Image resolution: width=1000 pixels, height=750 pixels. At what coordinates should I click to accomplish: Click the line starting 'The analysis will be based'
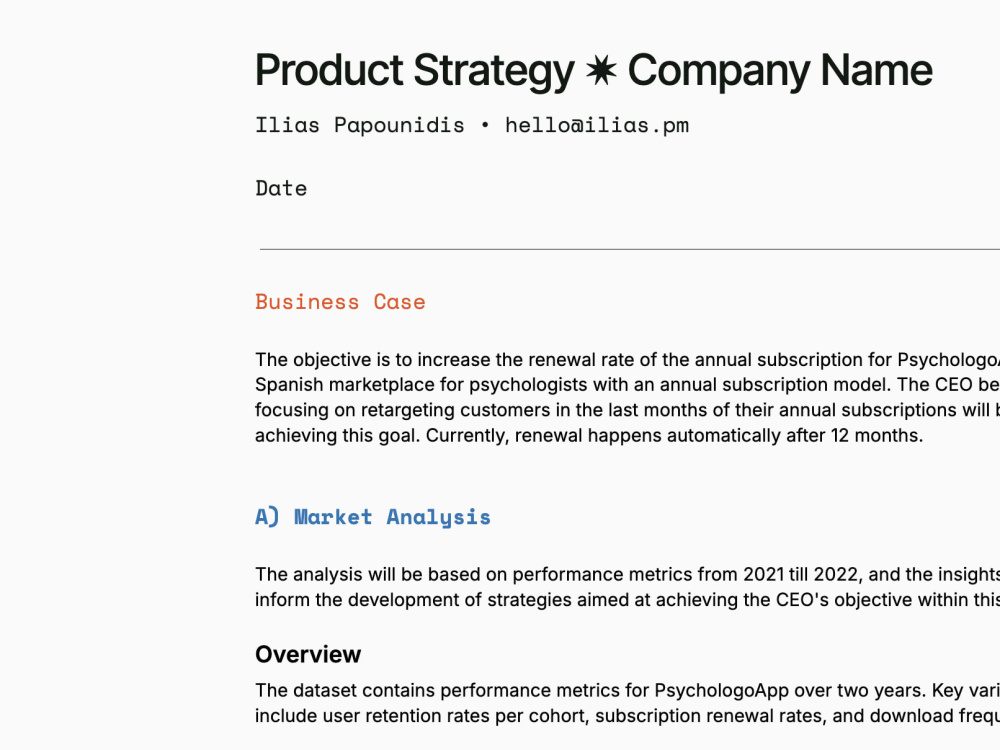coord(628,575)
